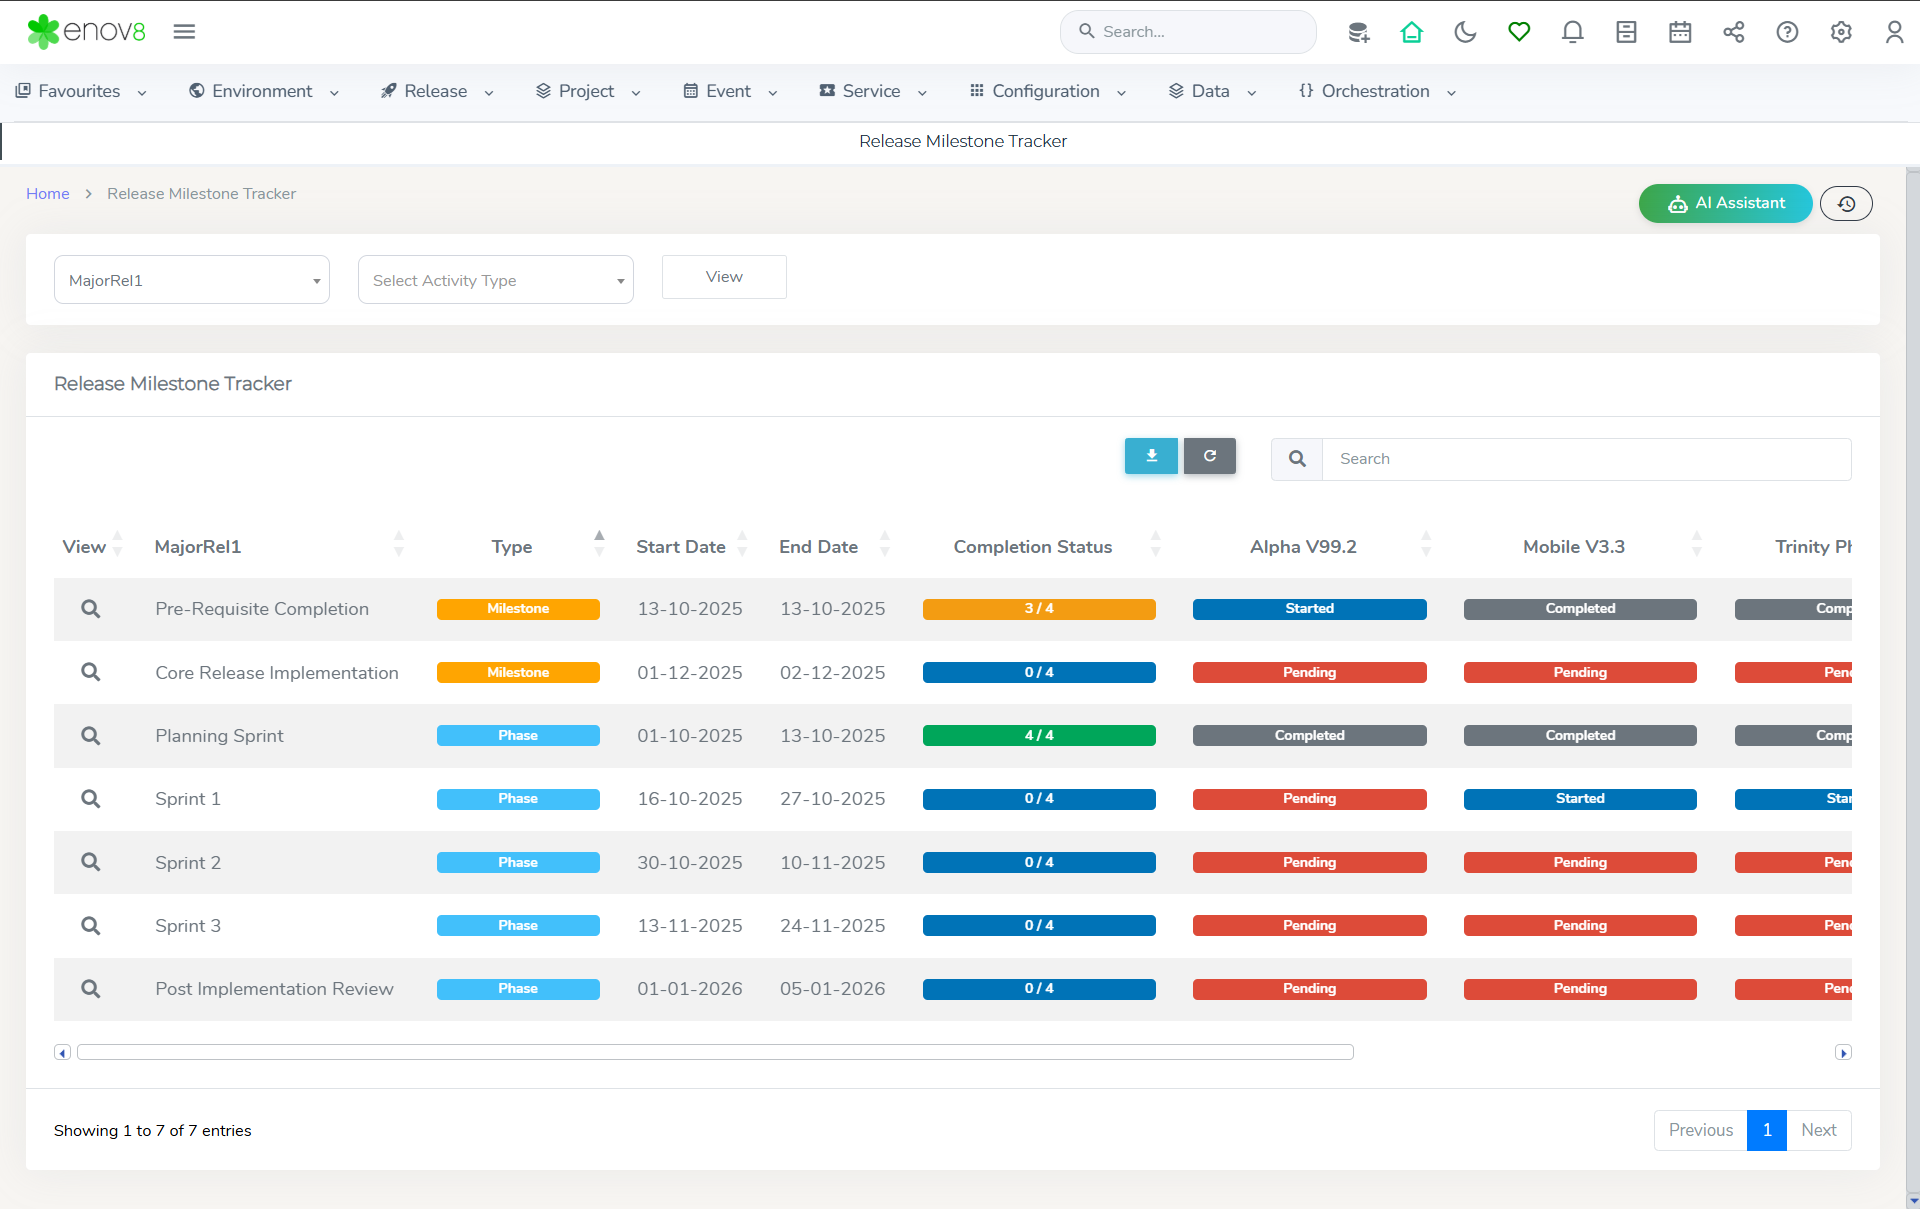View details for Sprint 1 row
Viewport: 1920px width, 1209px height.
(x=90, y=799)
